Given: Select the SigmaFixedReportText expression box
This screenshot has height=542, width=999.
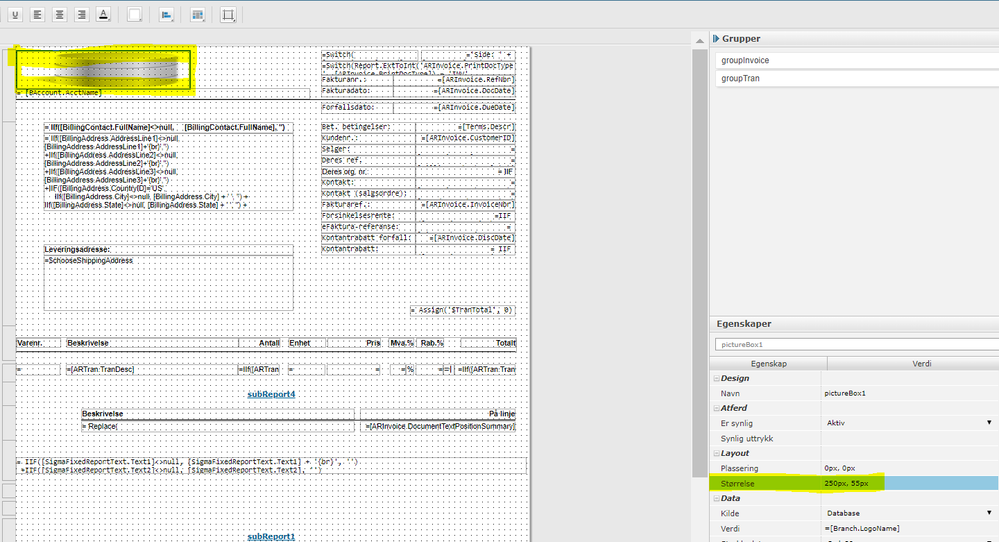Looking at the screenshot, I should [x=271, y=466].
